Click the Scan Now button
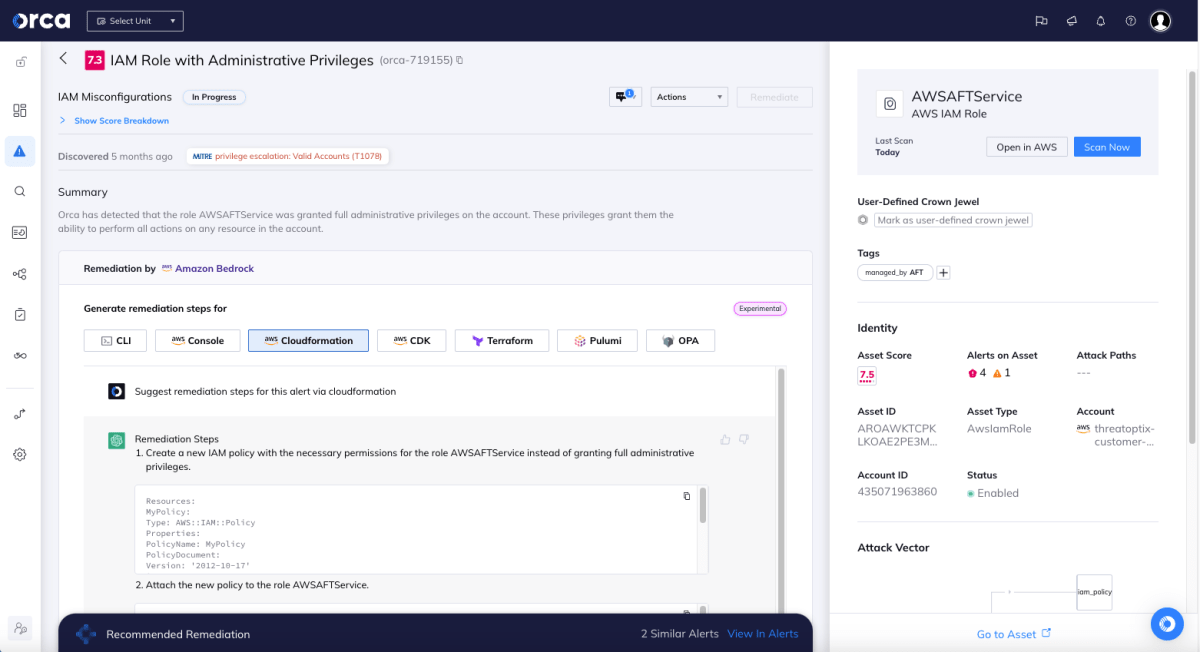Screen dimensions: 1200x652 pos(1107,147)
